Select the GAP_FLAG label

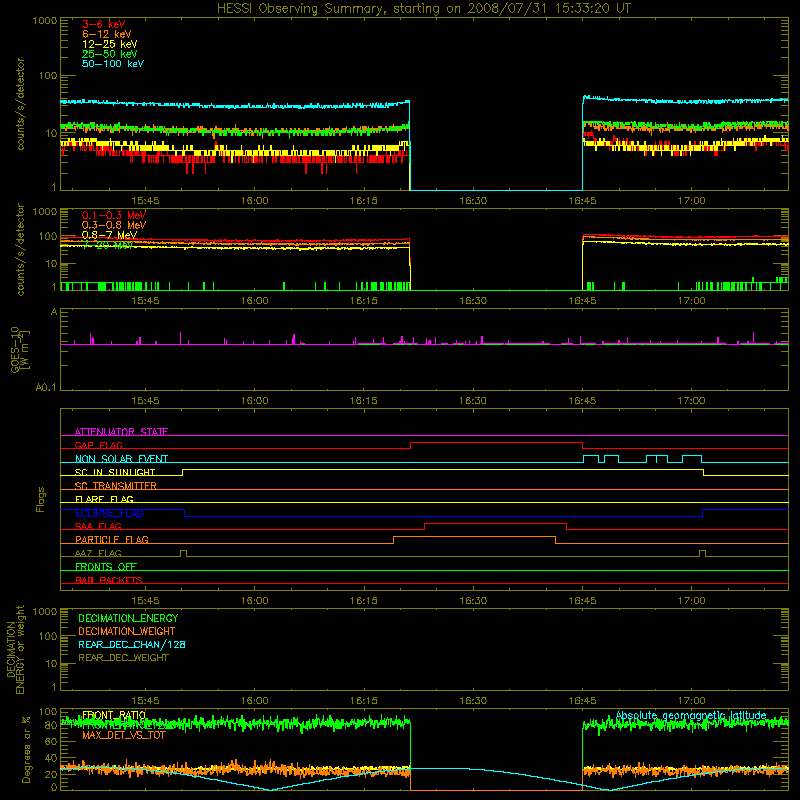98,445
